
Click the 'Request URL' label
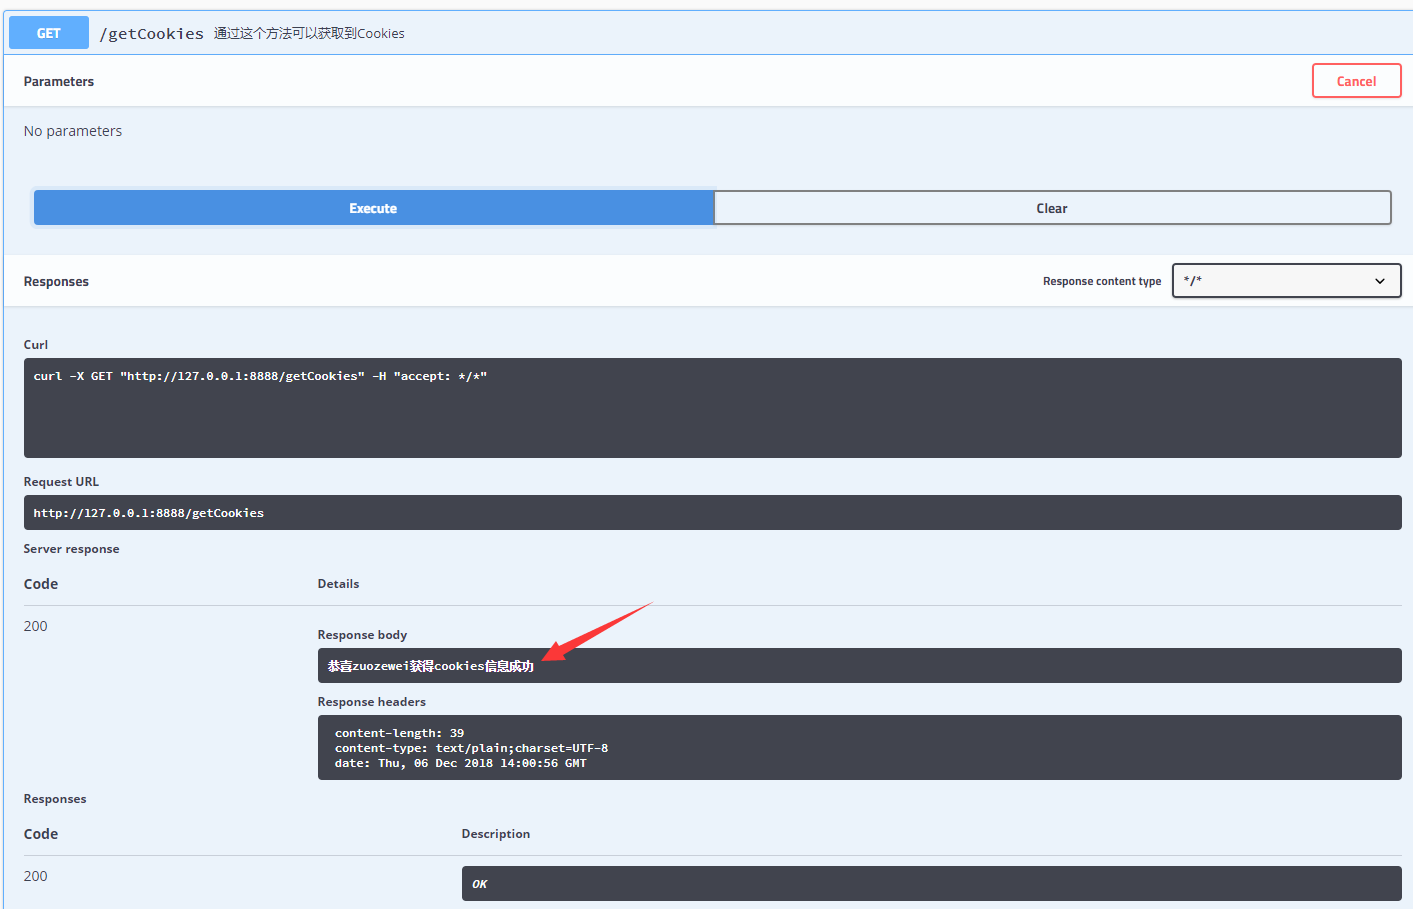(x=61, y=482)
